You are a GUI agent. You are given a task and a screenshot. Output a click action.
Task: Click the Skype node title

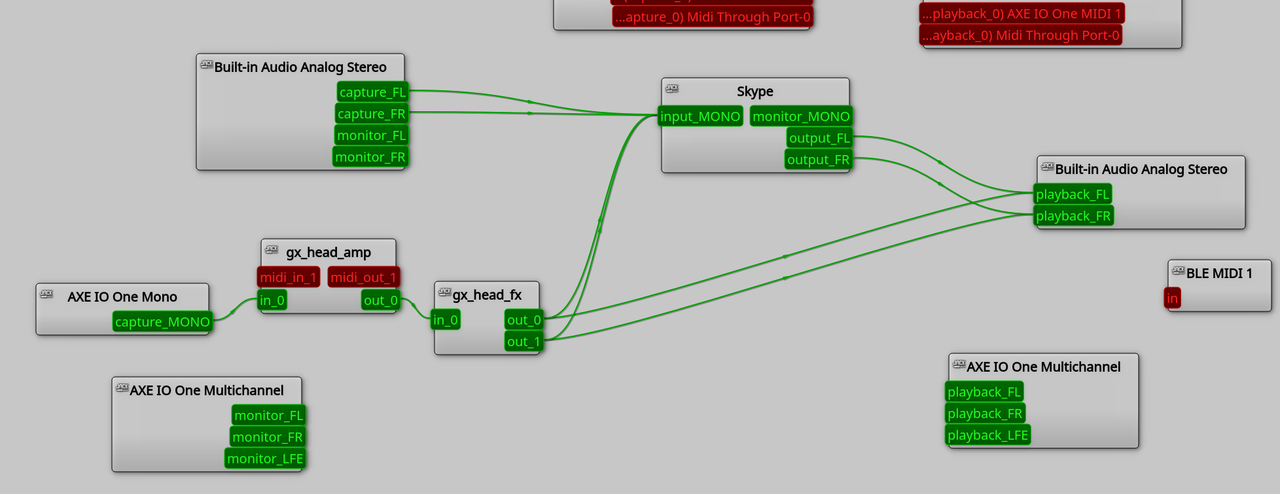click(x=755, y=91)
